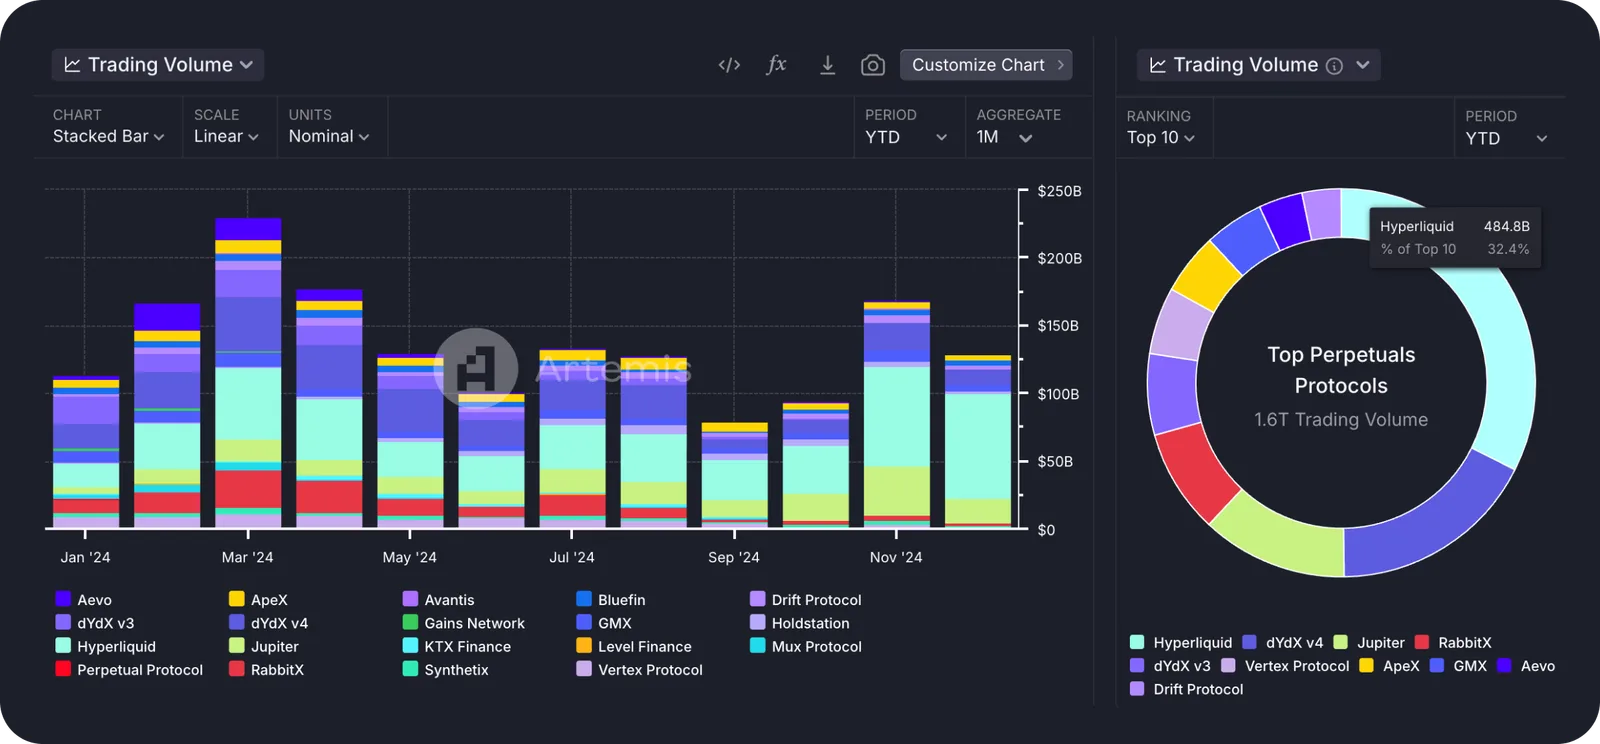
Task: Toggle Hyperliquid in the donut legend
Action: tap(1181, 643)
